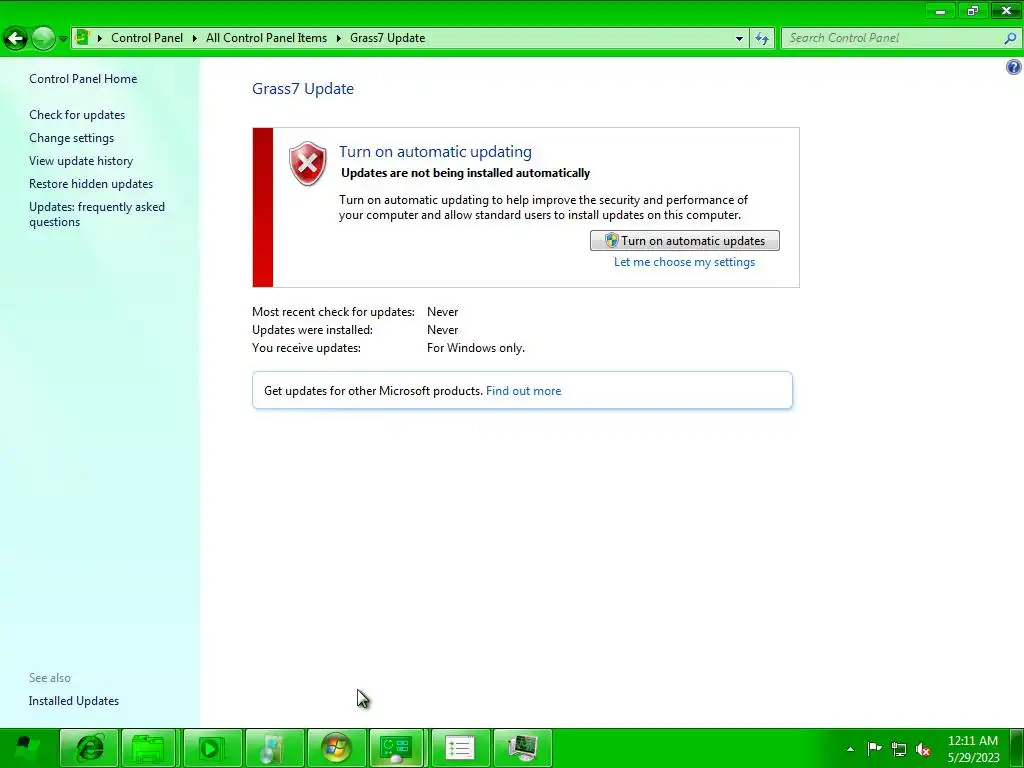1024x768 pixels.
Task: Open the clock showing 12:11 AM
Action: 973,749
